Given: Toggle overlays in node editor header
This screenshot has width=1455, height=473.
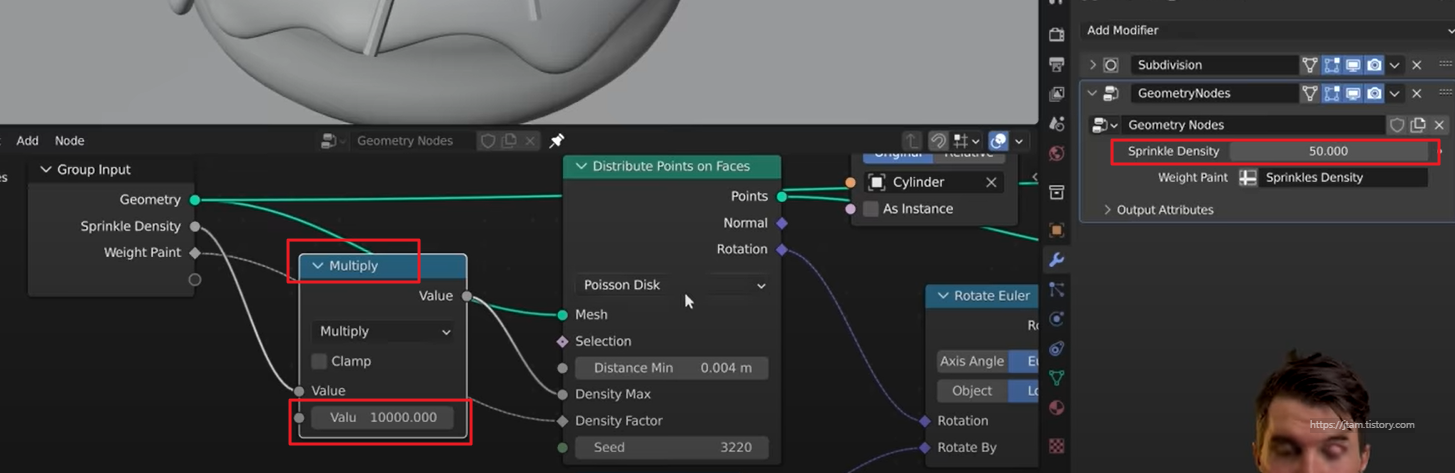Looking at the screenshot, I should point(998,141).
